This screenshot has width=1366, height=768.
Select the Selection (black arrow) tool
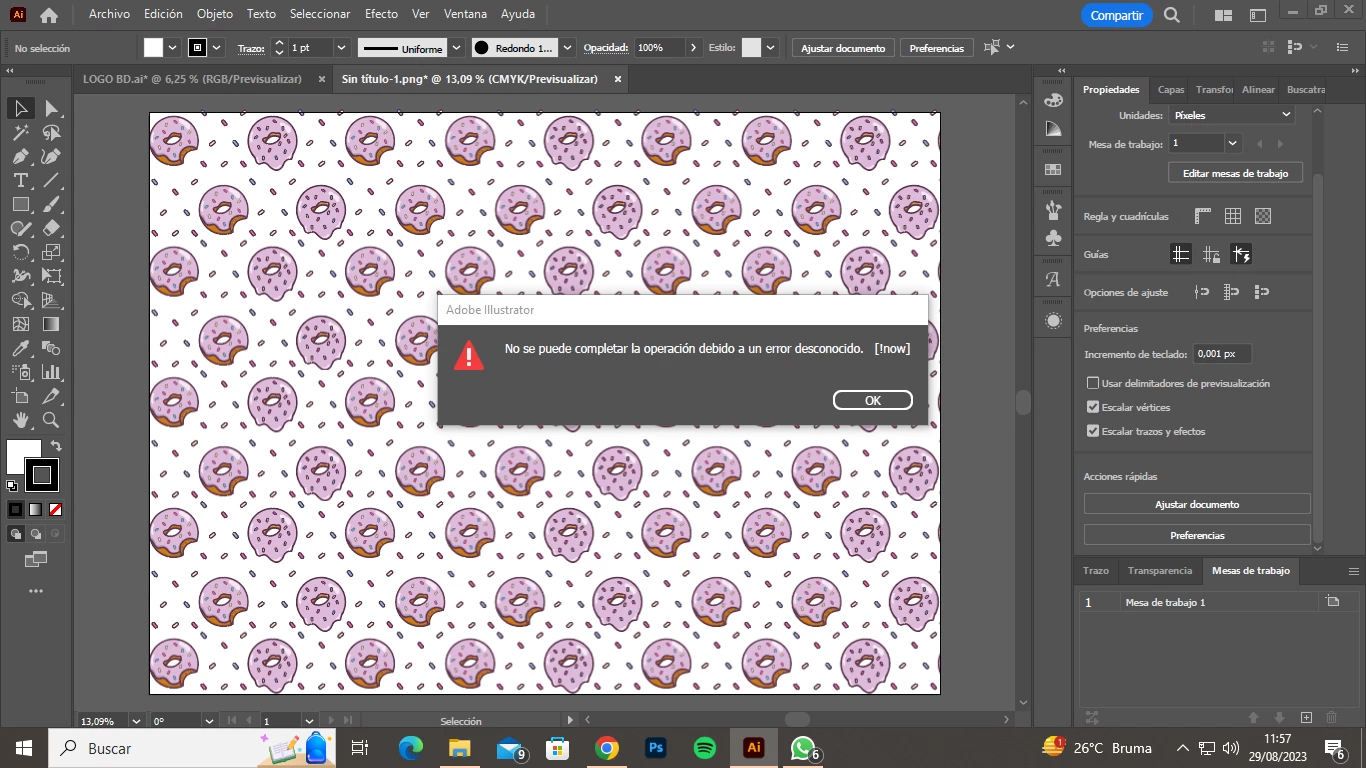[x=21, y=108]
